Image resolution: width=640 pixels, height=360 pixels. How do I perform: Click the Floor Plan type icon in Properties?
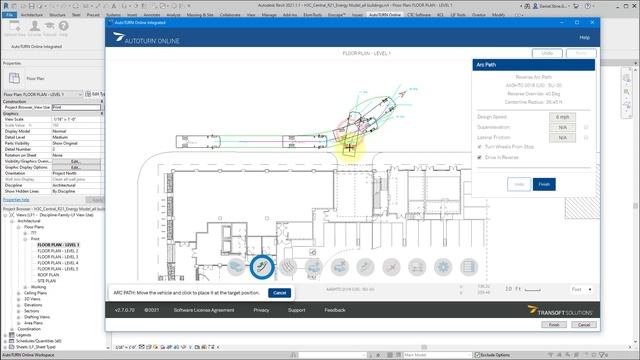pos(14,78)
